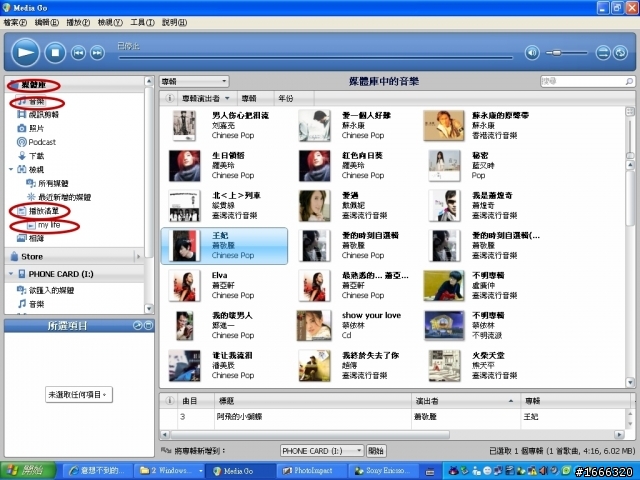The height and width of the screenshot is (480, 640).
Task: Open the 專輯 view dropdown
Action: tap(194, 81)
